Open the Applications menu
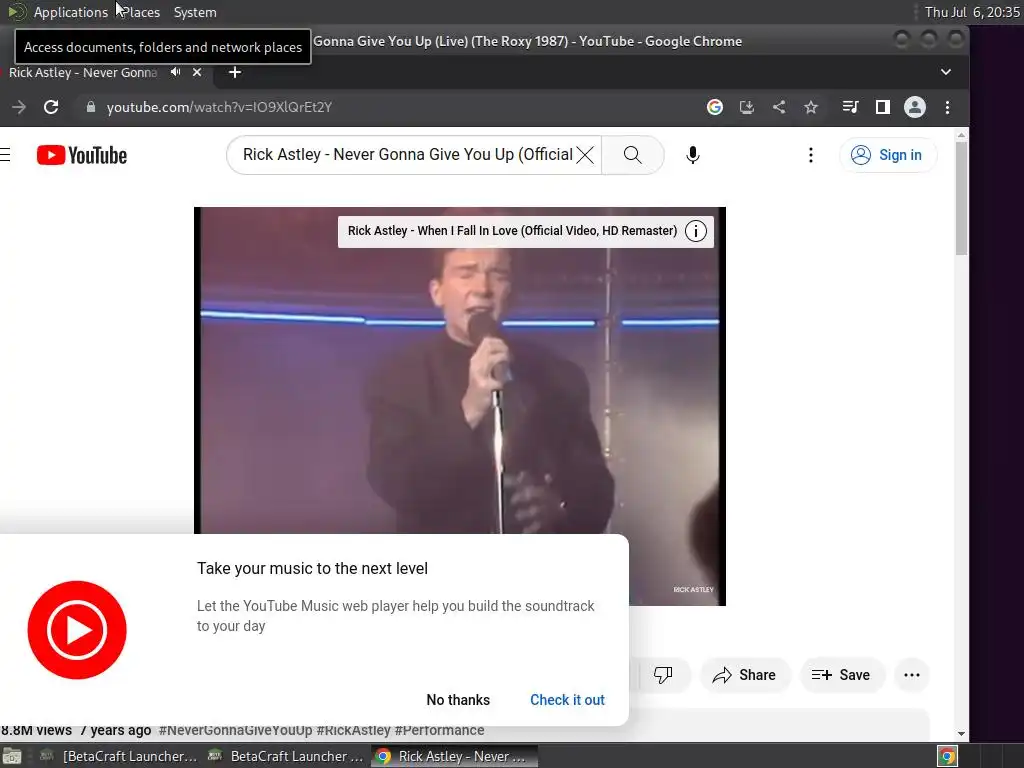Screen dimensions: 1024x768 point(71,12)
